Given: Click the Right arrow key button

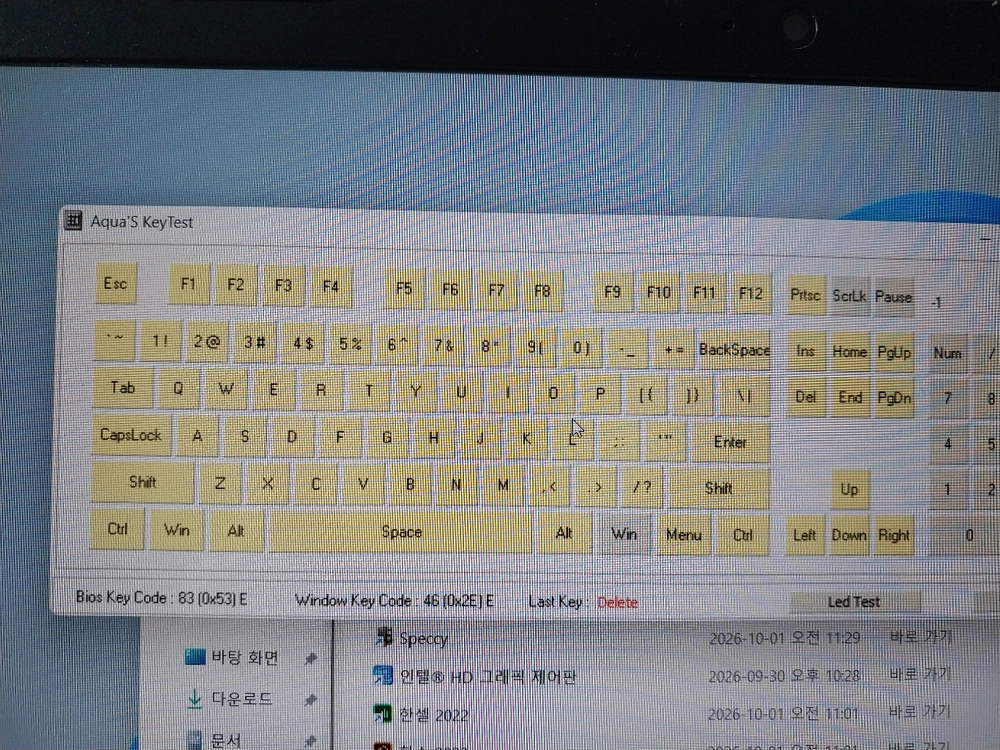Looking at the screenshot, I should (893, 536).
